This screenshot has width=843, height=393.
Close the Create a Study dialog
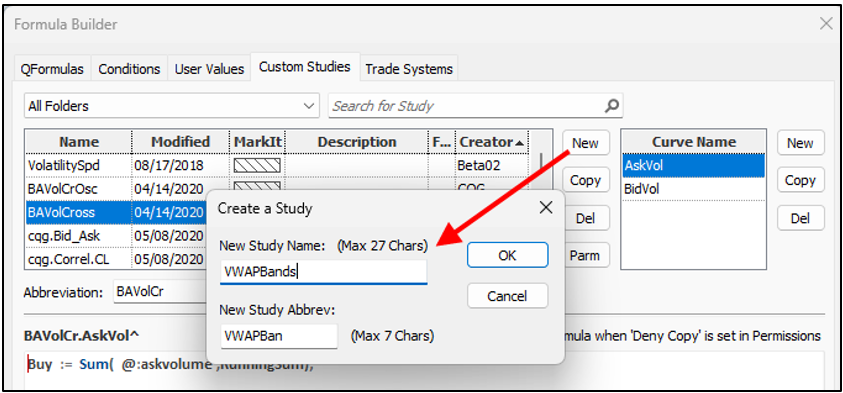point(546,208)
